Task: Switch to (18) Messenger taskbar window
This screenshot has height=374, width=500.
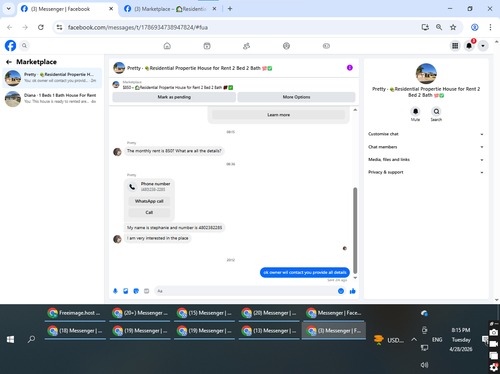Action: [x=75, y=331]
